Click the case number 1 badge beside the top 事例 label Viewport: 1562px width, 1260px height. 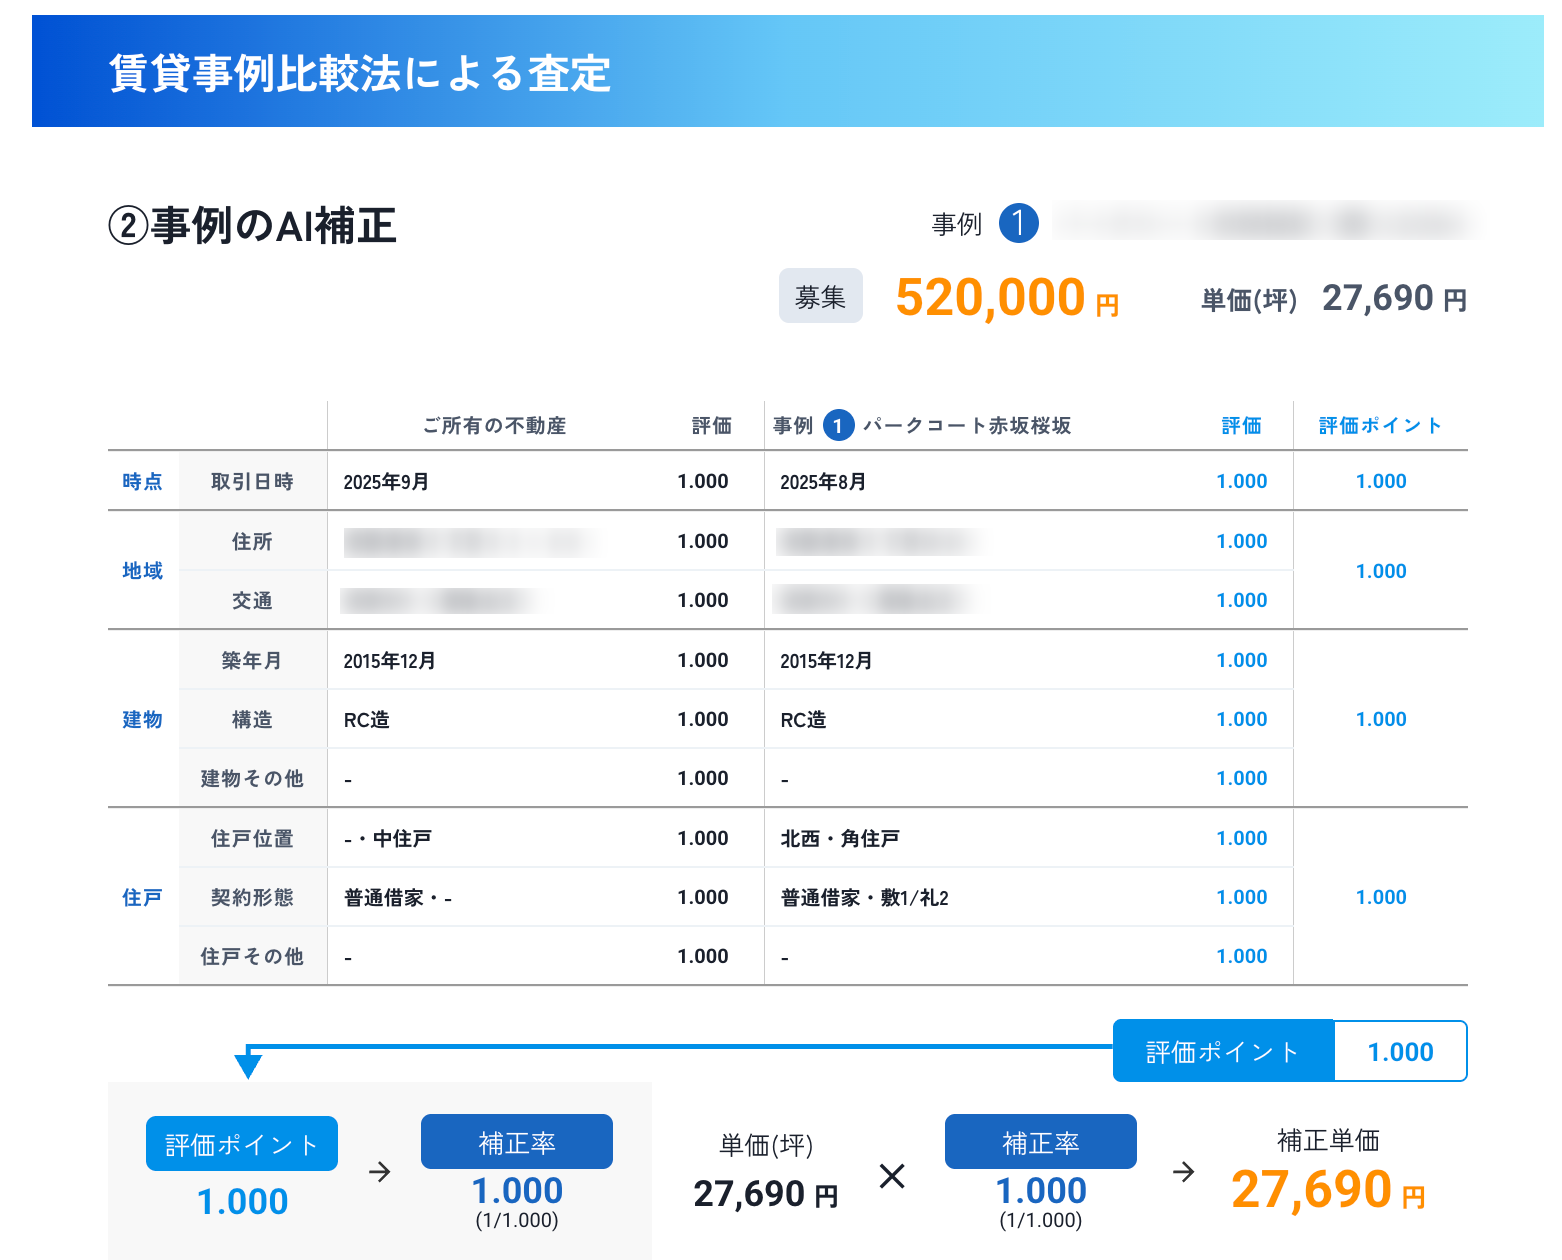coord(1018,223)
